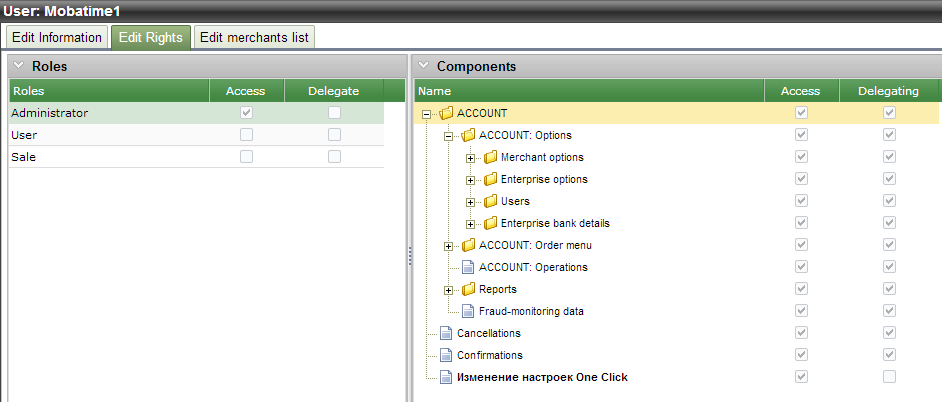Viewport: 942px width, 402px height.
Task: Click the Enterprise bank details folder icon
Action: [490, 223]
